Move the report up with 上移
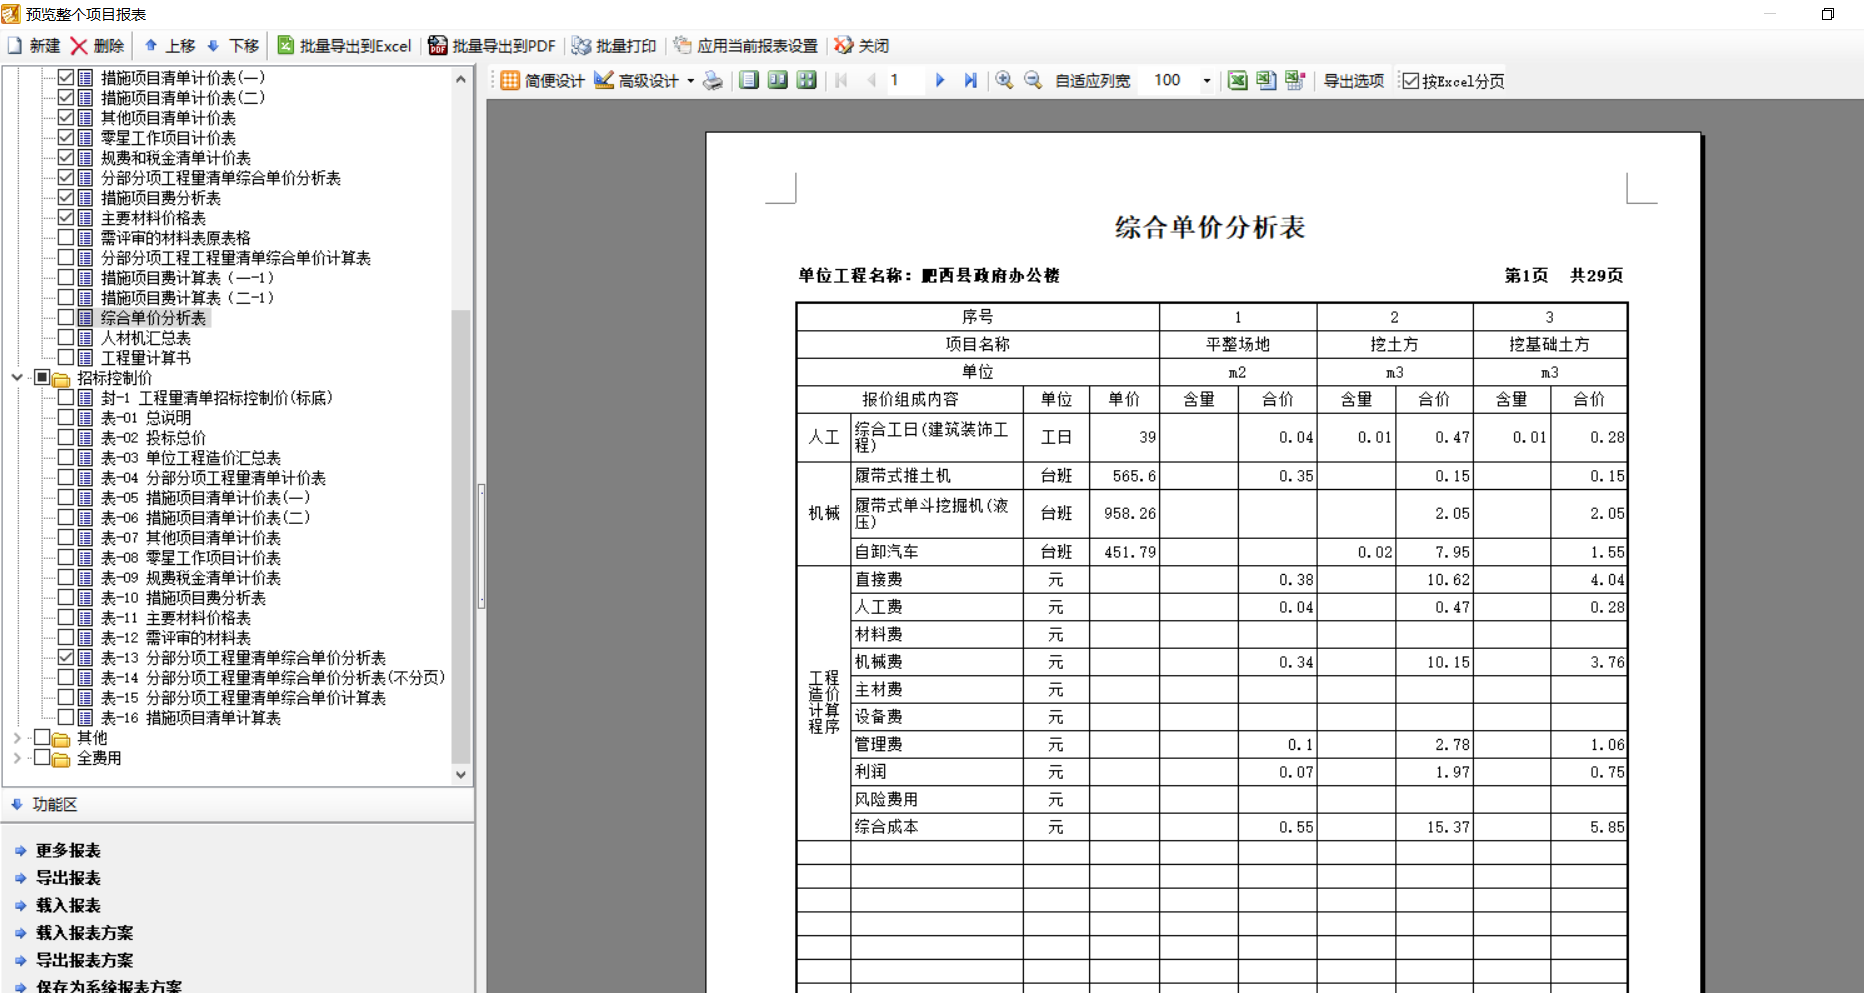1864x993 pixels. coord(169,46)
